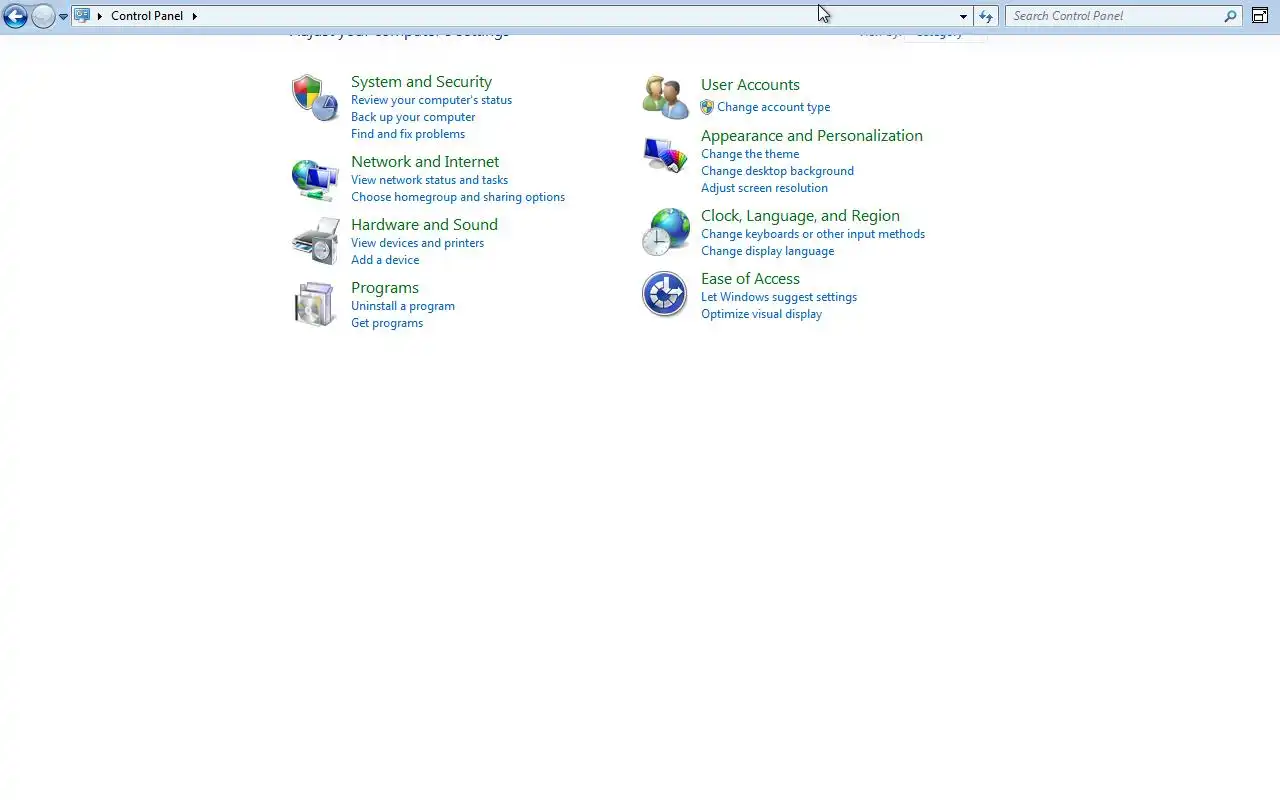Expand the arrow after Control Panel breadcrumb
Viewport: 1280px width, 800px height.
(x=194, y=16)
